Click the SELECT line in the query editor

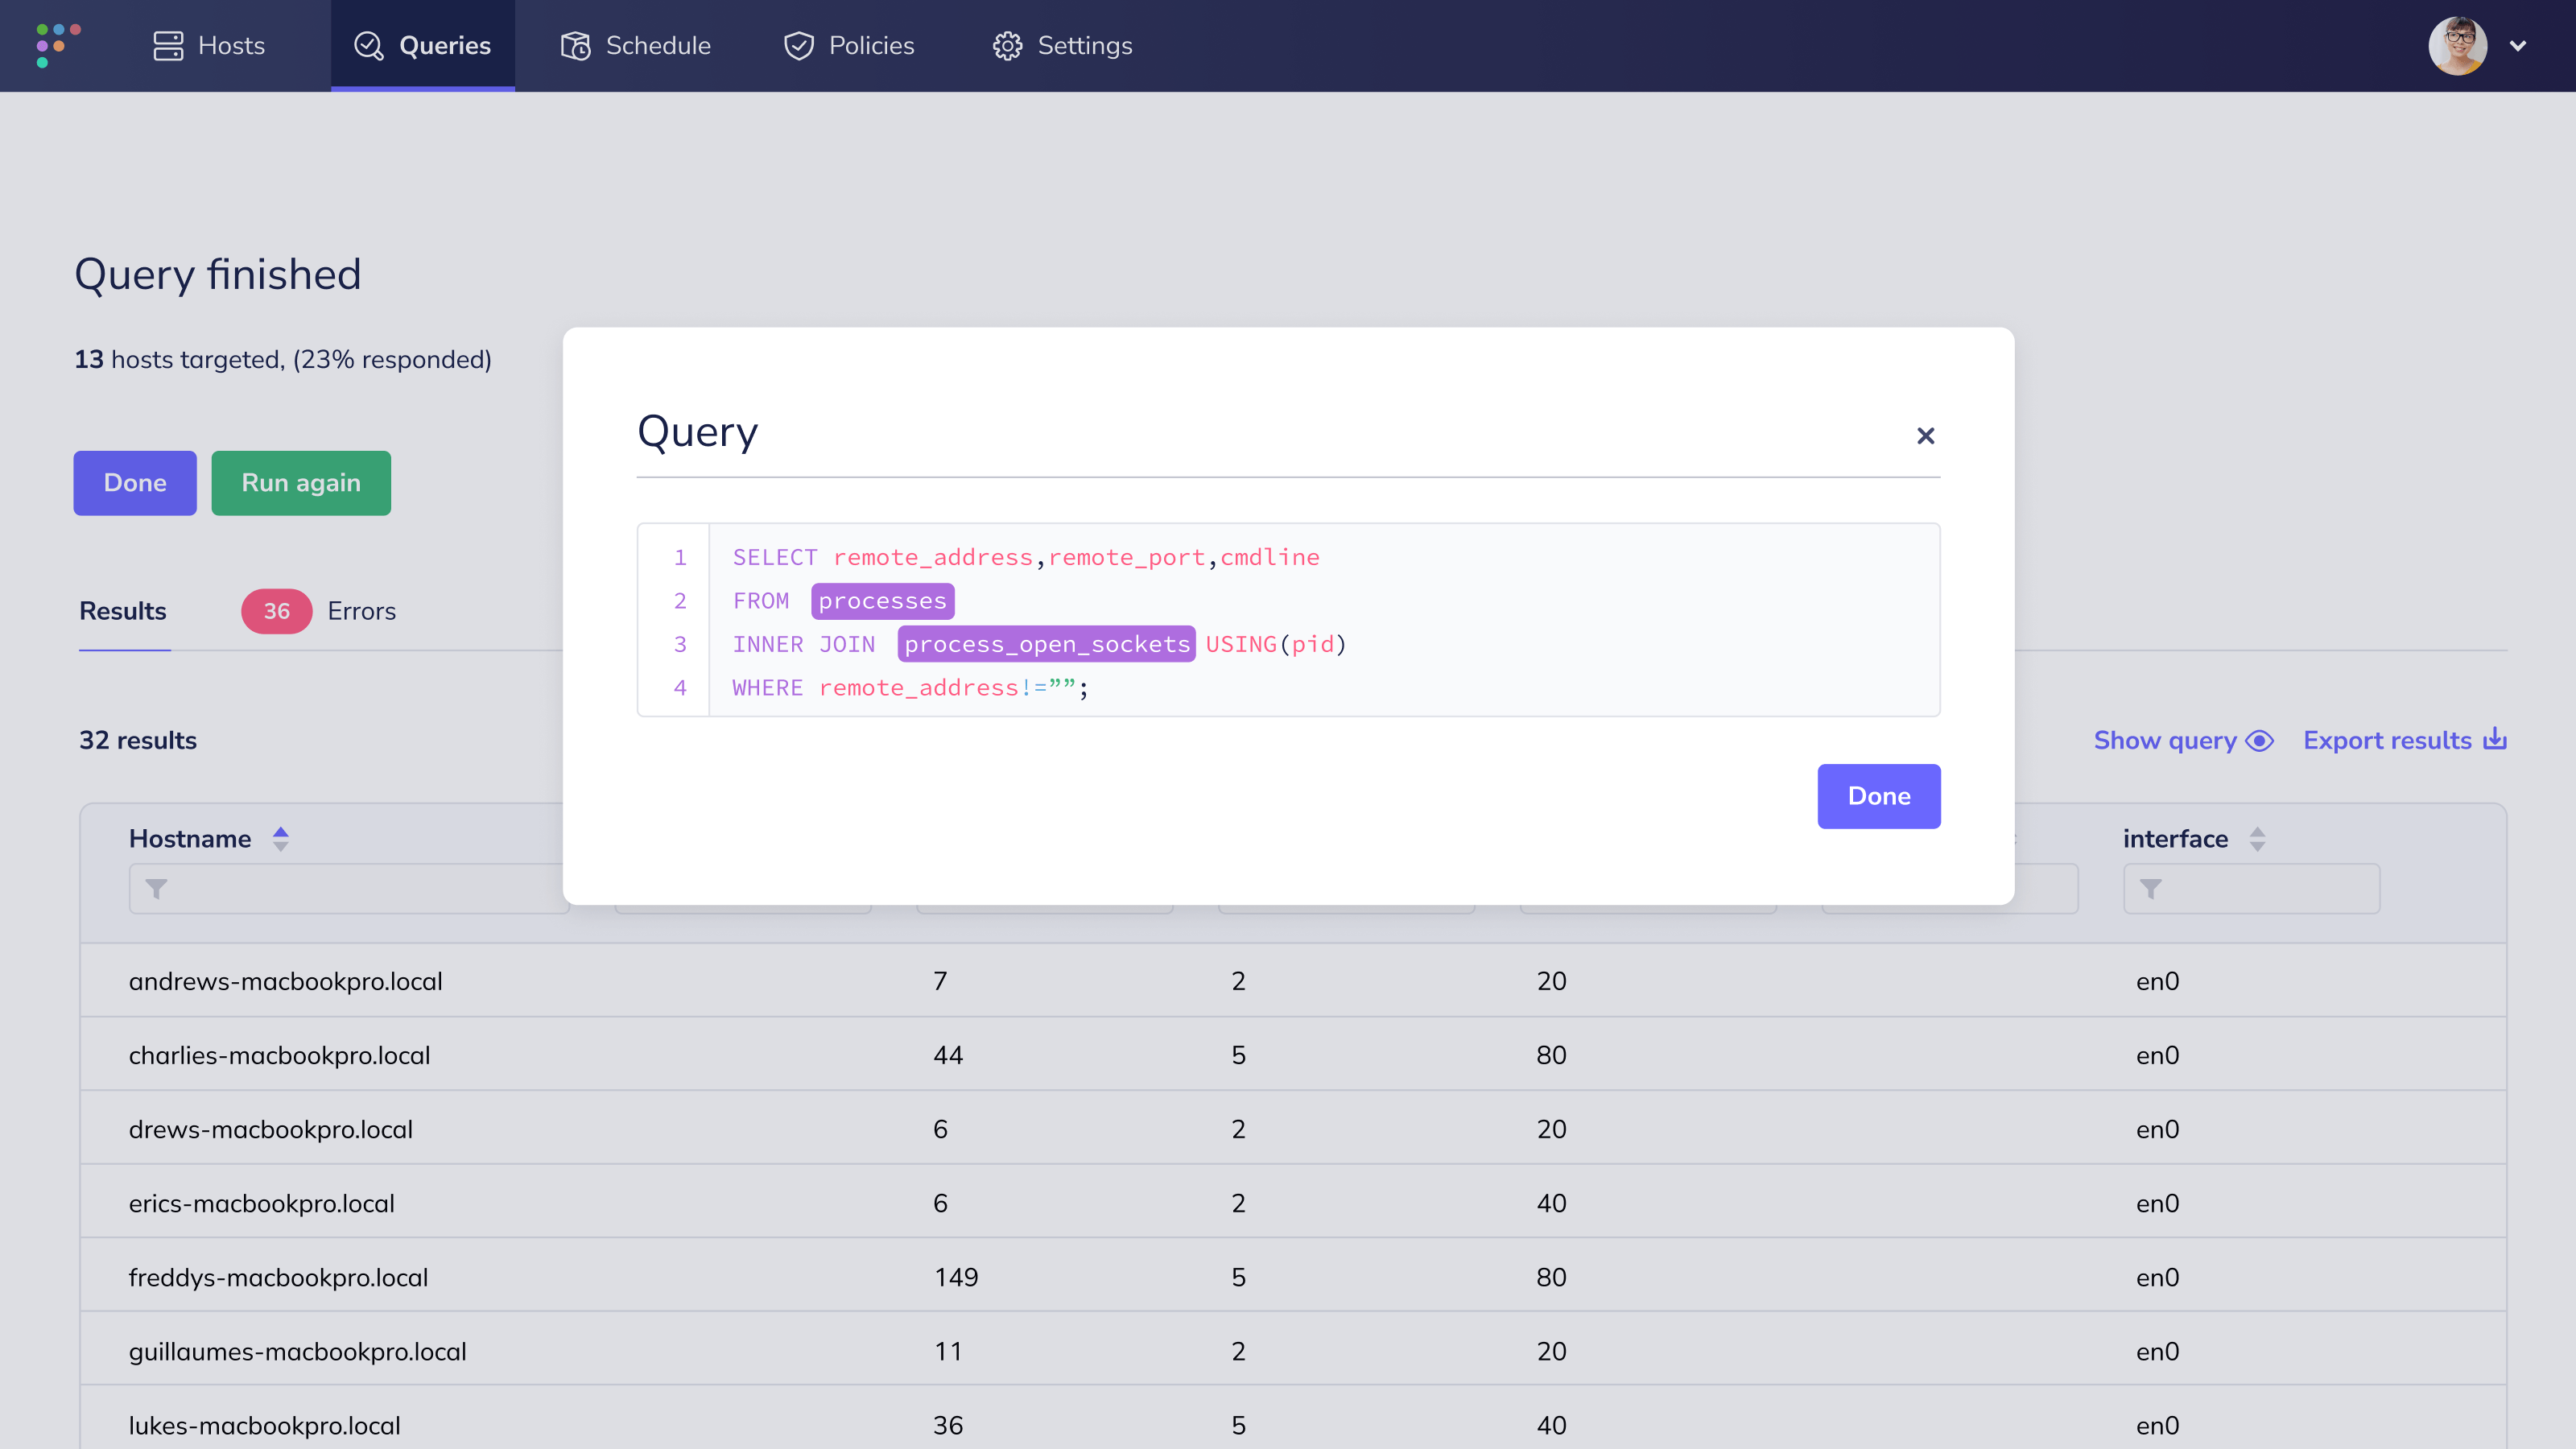(1026, 557)
